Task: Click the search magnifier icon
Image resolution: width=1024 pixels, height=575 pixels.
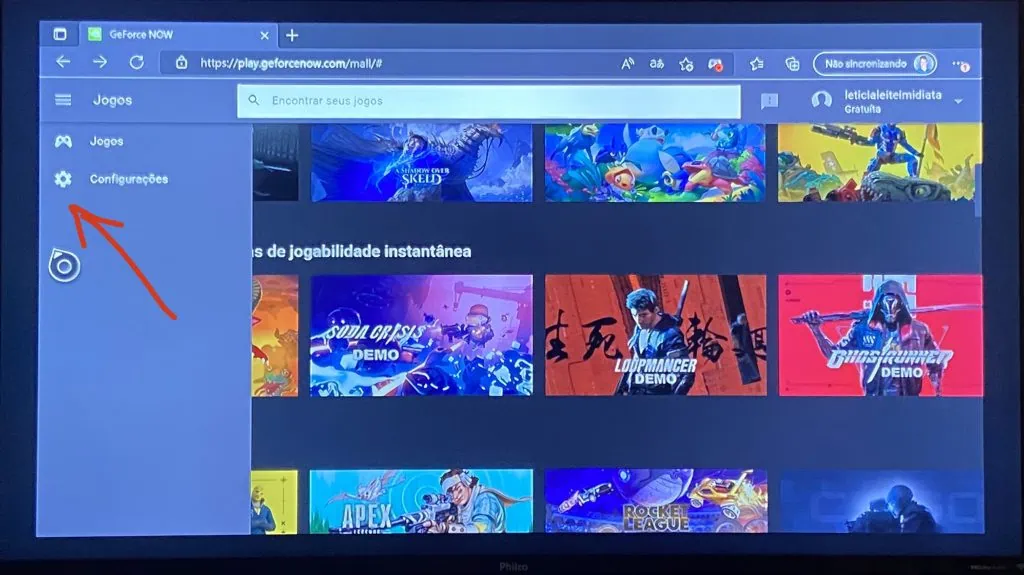Action: pos(254,101)
